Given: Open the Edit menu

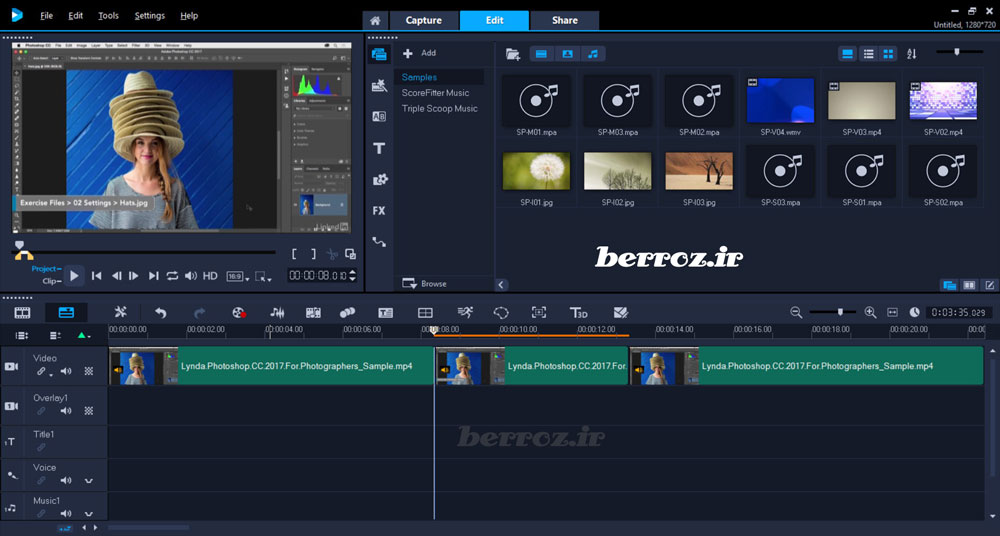Looking at the screenshot, I should [76, 16].
